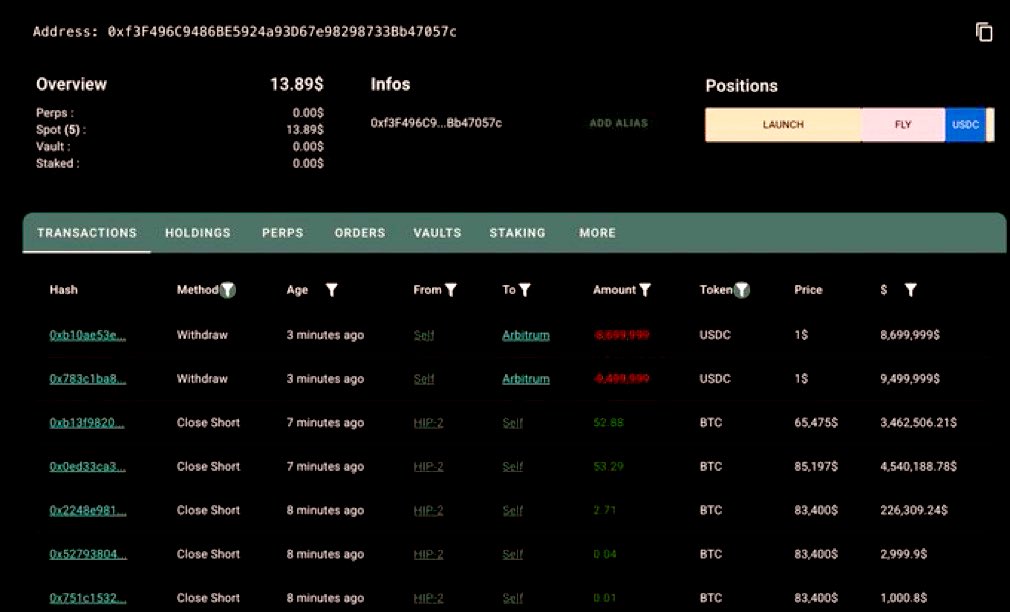Open the Age column filter

(x=331, y=290)
